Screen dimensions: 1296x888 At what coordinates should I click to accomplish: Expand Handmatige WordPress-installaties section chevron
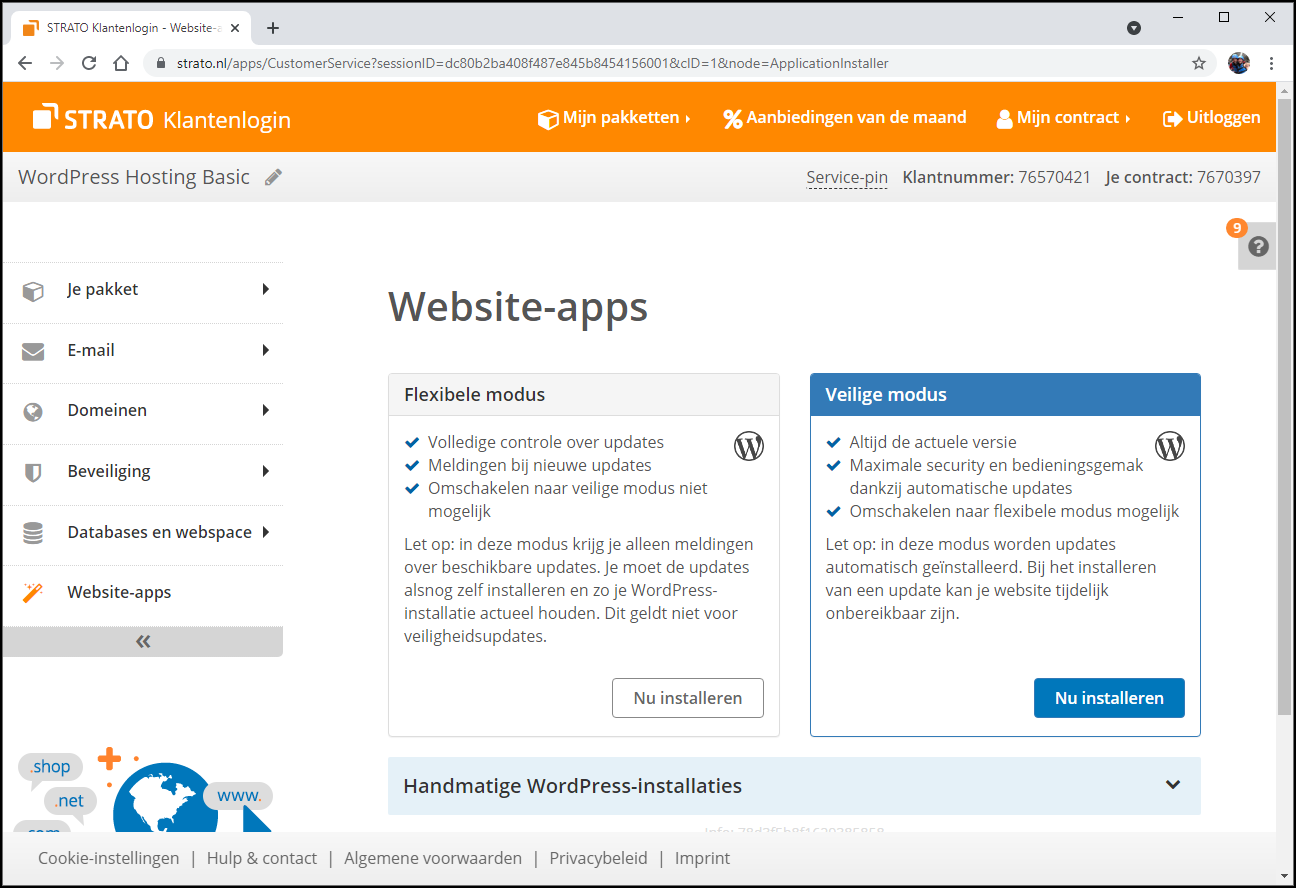[1174, 785]
